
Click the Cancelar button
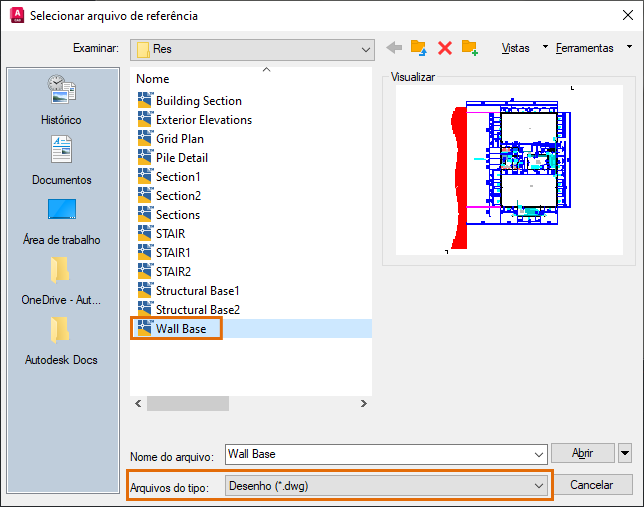[x=591, y=485]
